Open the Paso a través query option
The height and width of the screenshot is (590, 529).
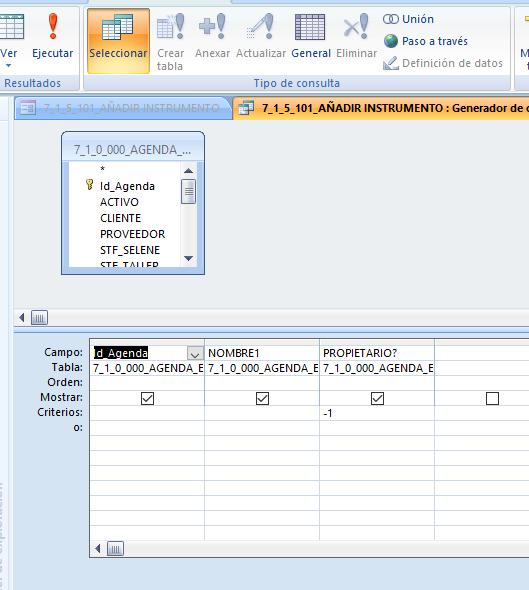tap(426, 41)
